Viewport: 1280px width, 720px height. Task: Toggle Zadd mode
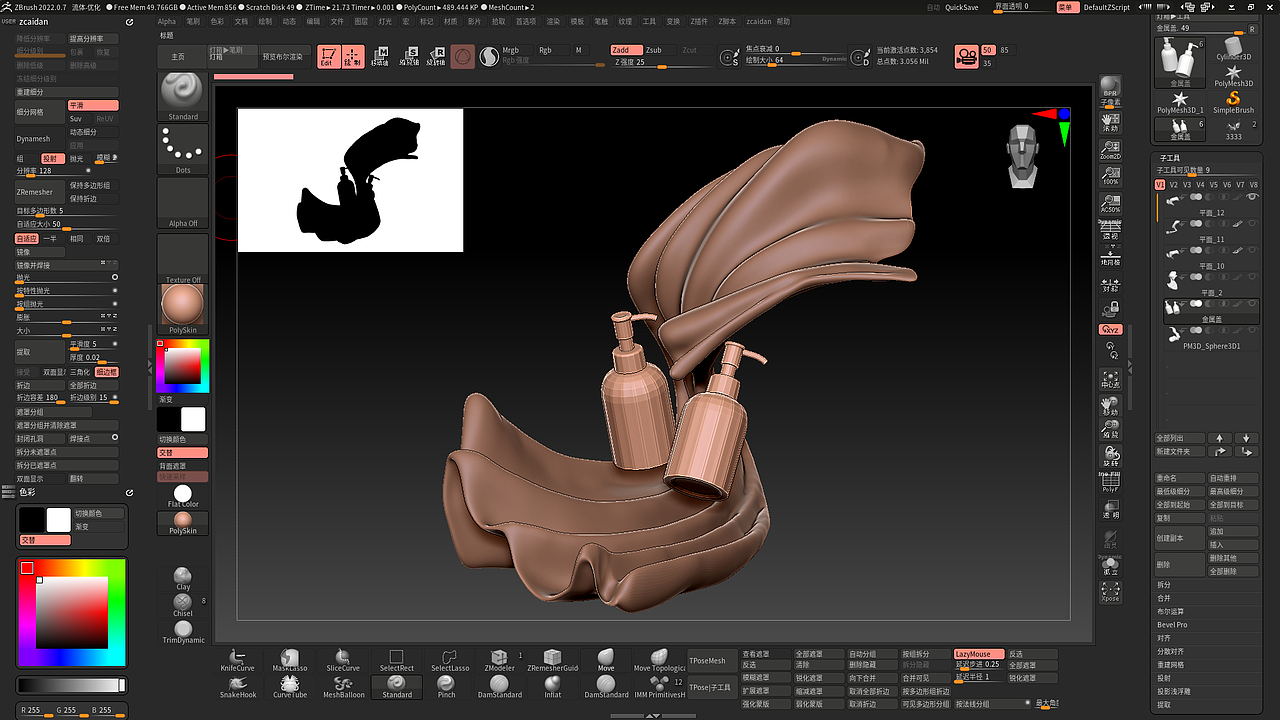click(x=625, y=50)
